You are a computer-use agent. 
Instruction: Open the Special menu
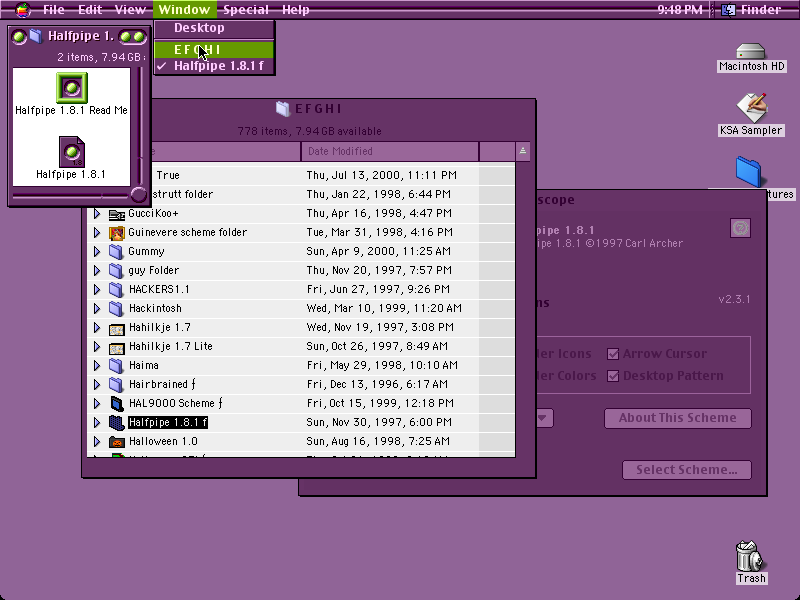[246, 10]
